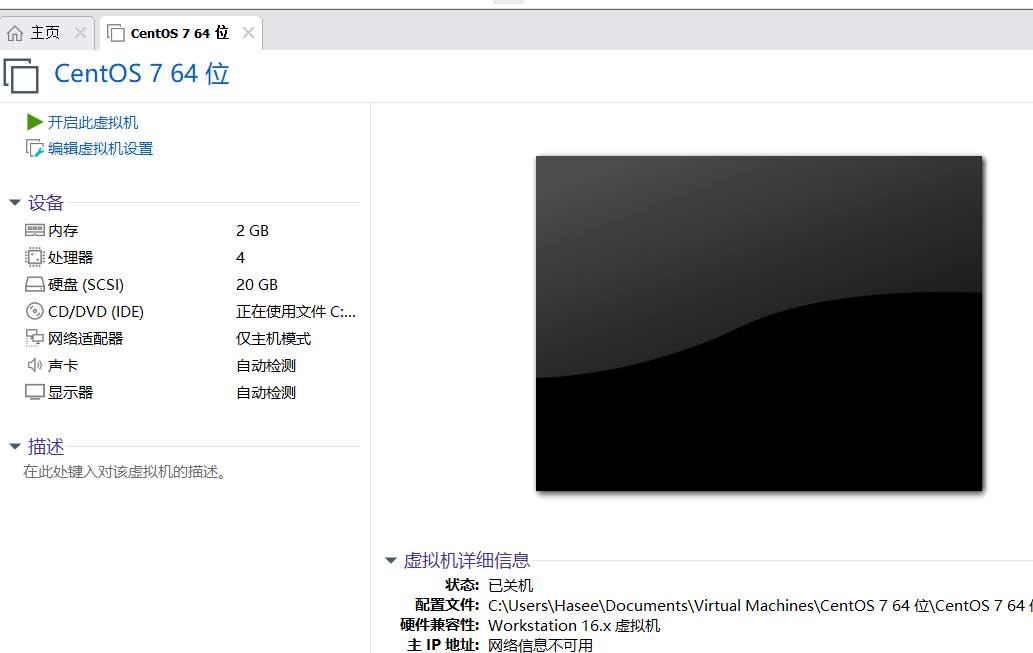Screen dimensions: 1033x653
Task: Collapse the 设备 section
Action: 14,202
